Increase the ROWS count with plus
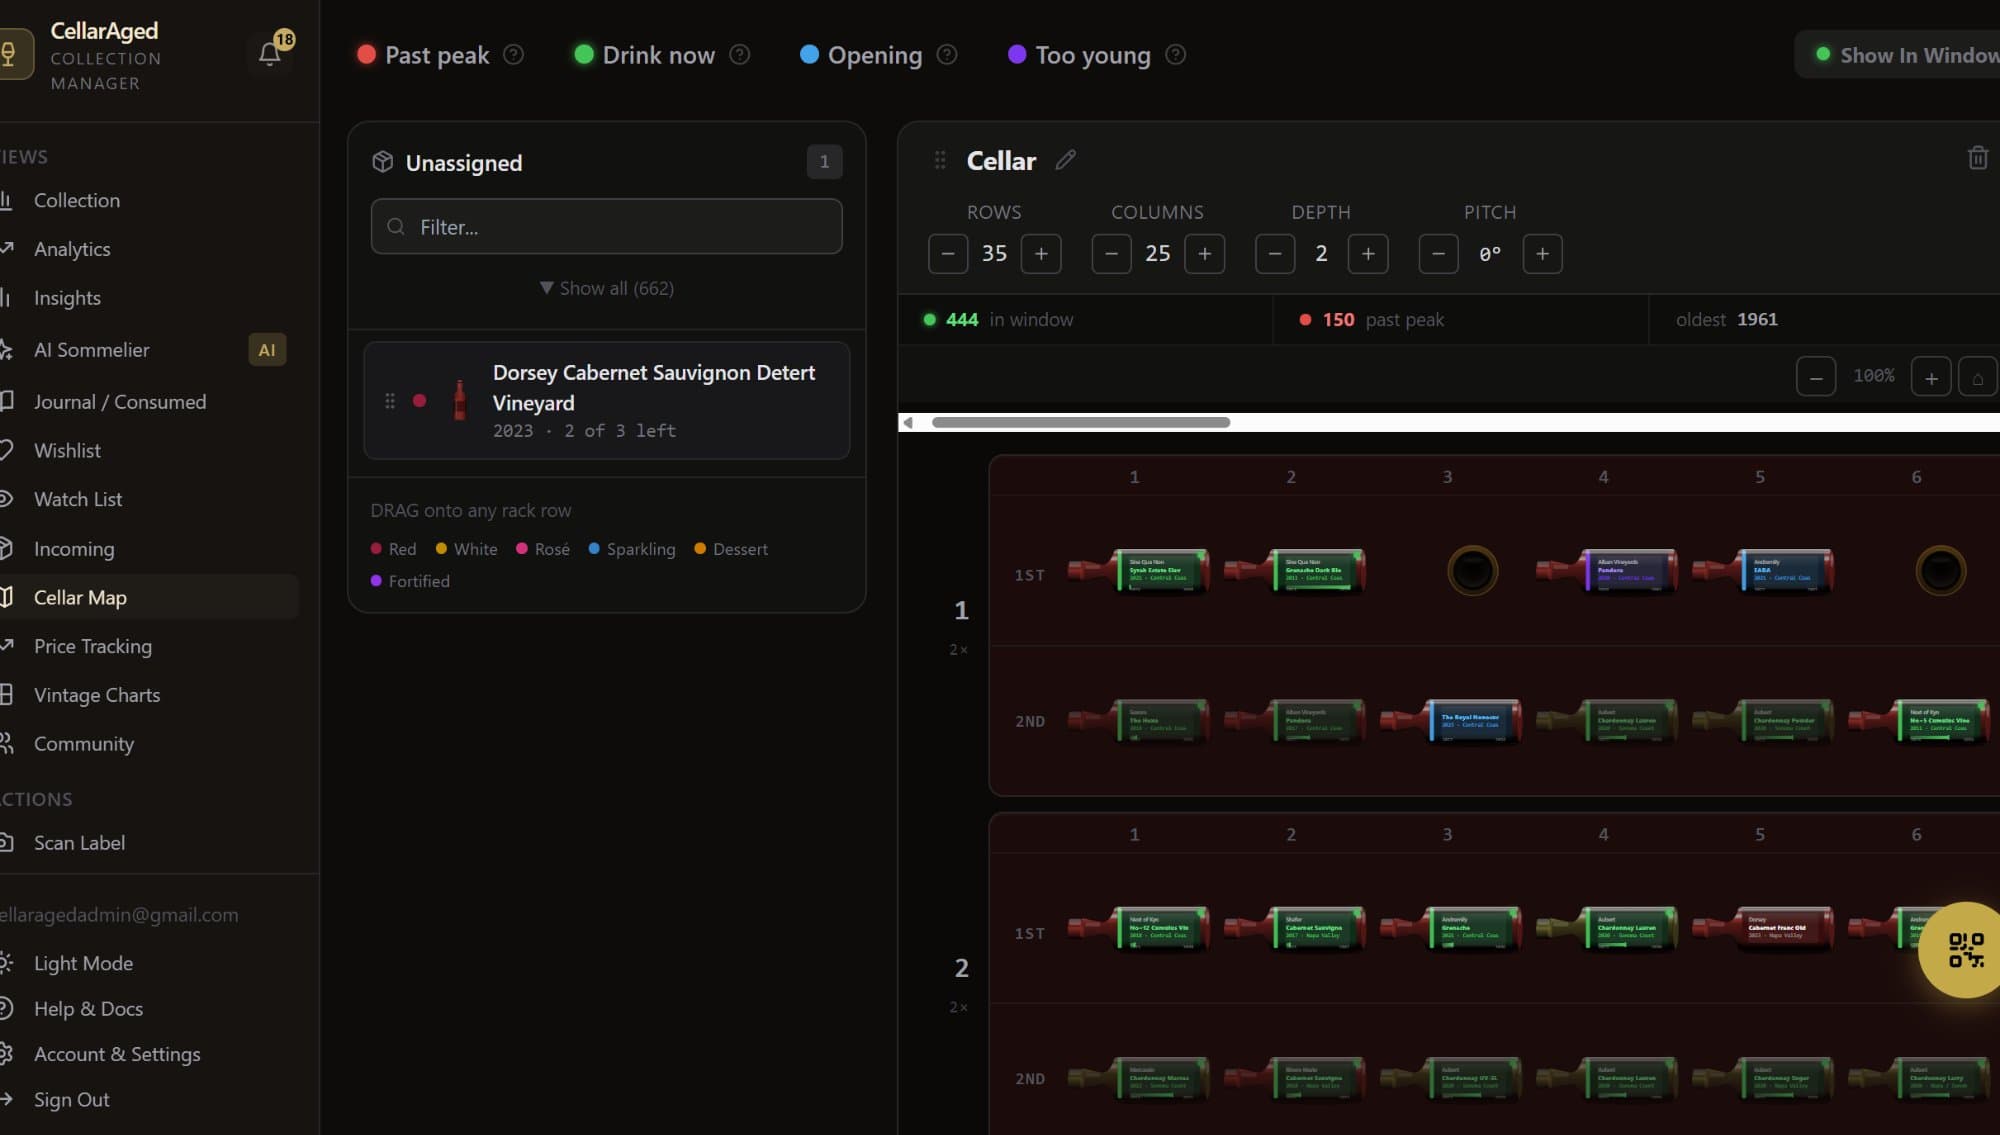 click(1041, 254)
